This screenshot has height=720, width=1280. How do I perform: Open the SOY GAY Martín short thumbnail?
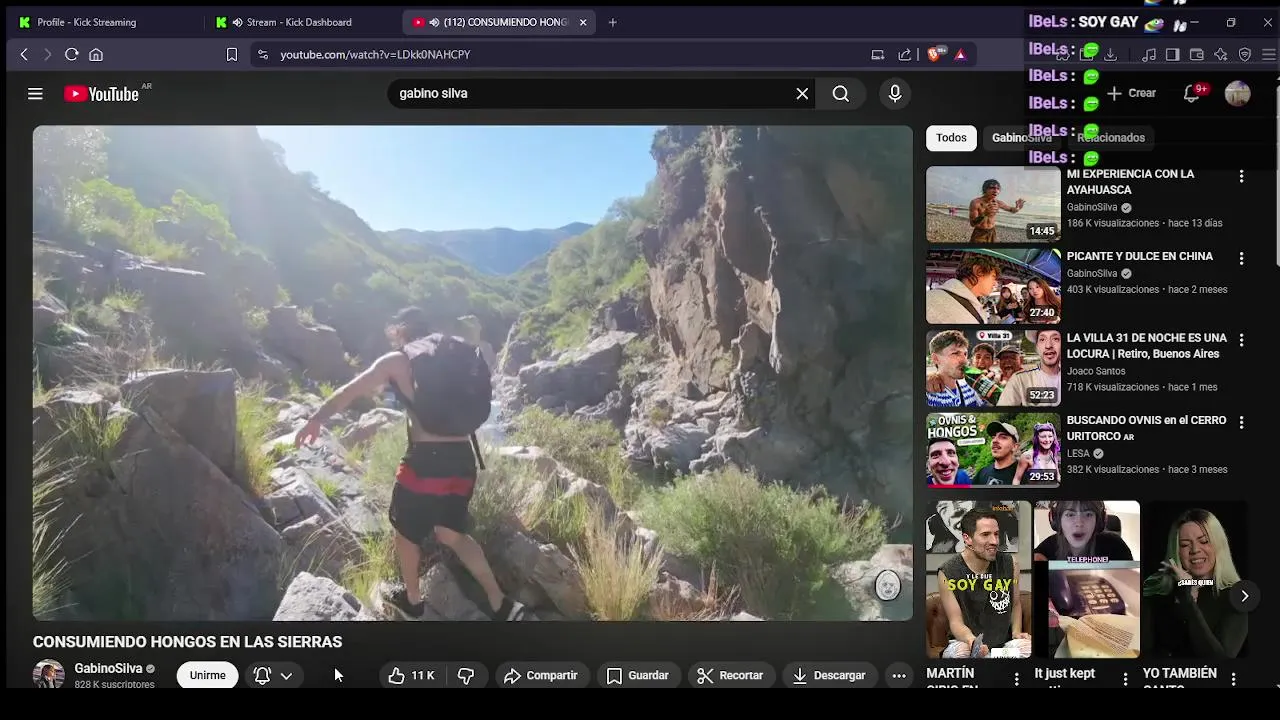[x=978, y=579]
